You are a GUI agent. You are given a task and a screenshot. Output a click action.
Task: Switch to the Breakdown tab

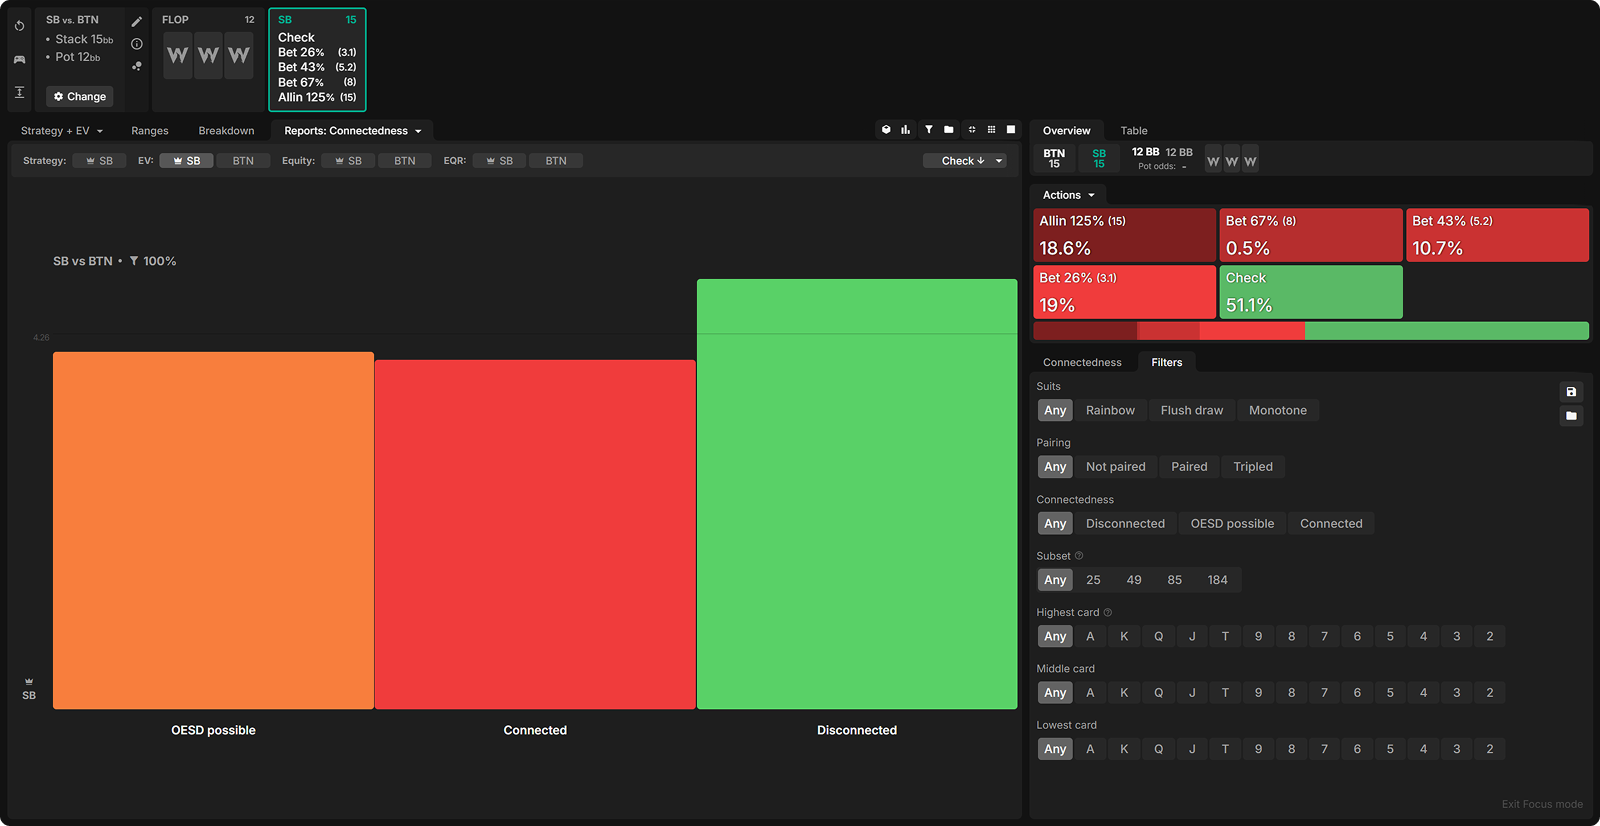226,131
